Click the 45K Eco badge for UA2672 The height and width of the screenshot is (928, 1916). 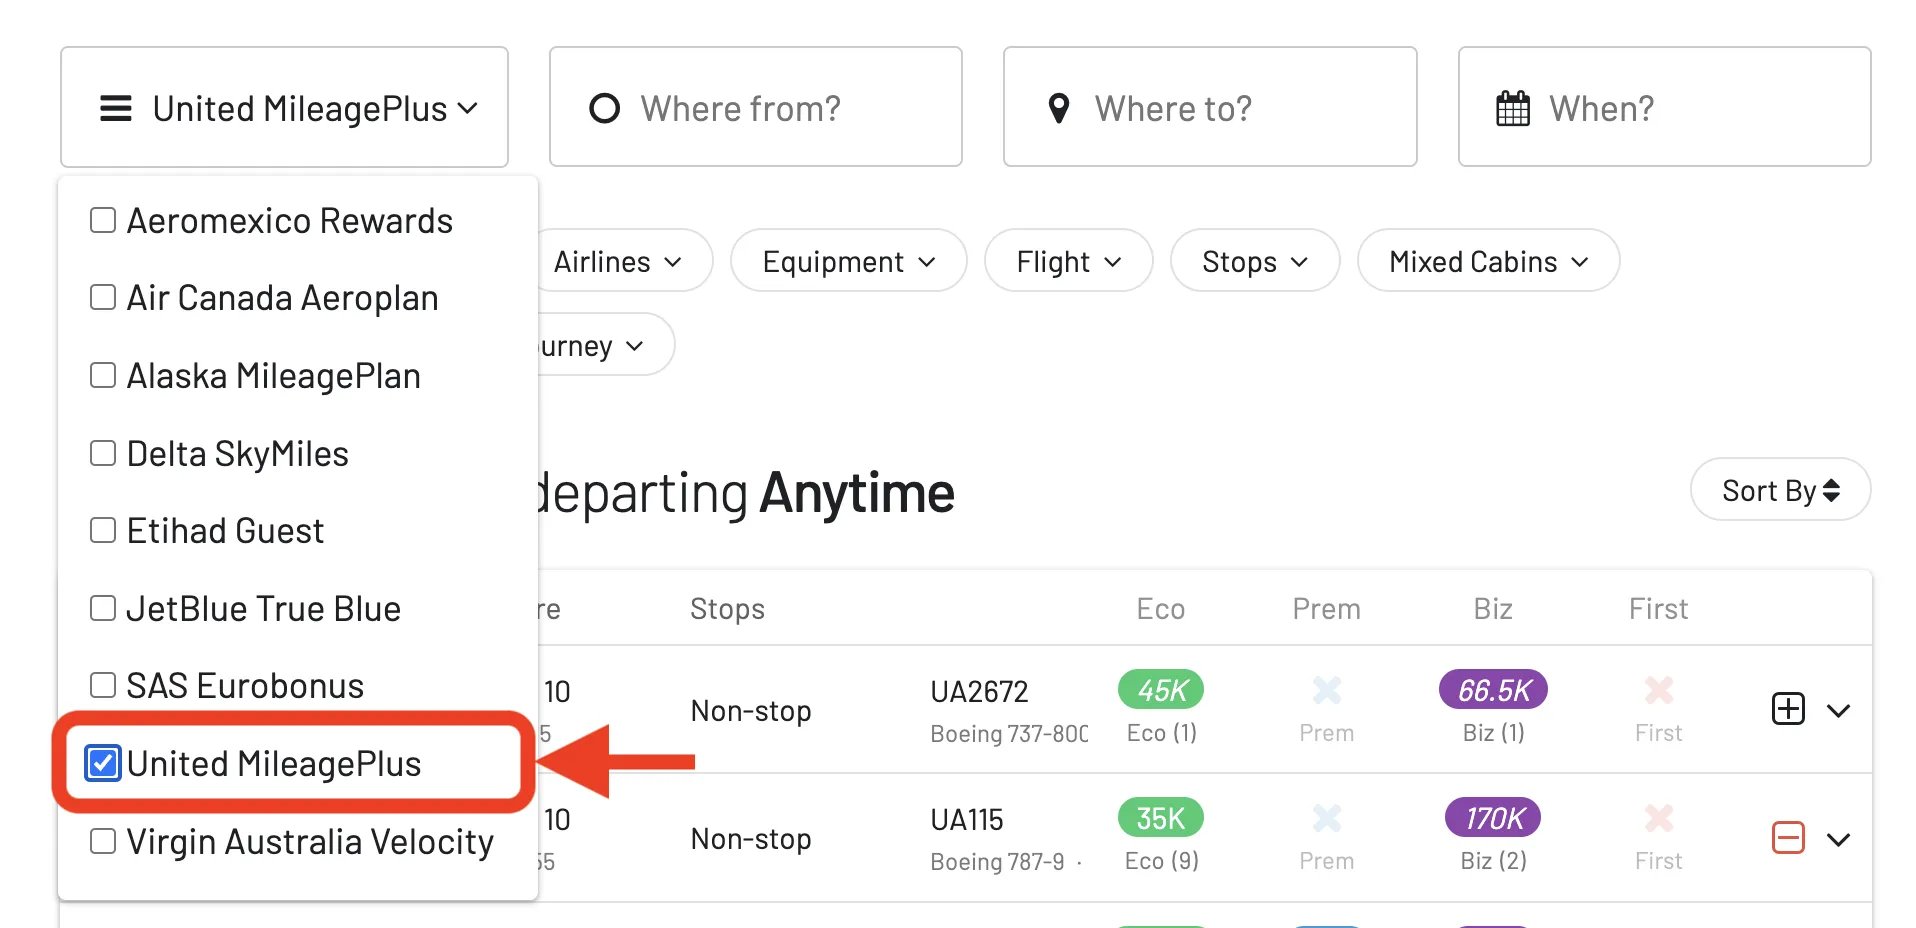(1161, 689)
